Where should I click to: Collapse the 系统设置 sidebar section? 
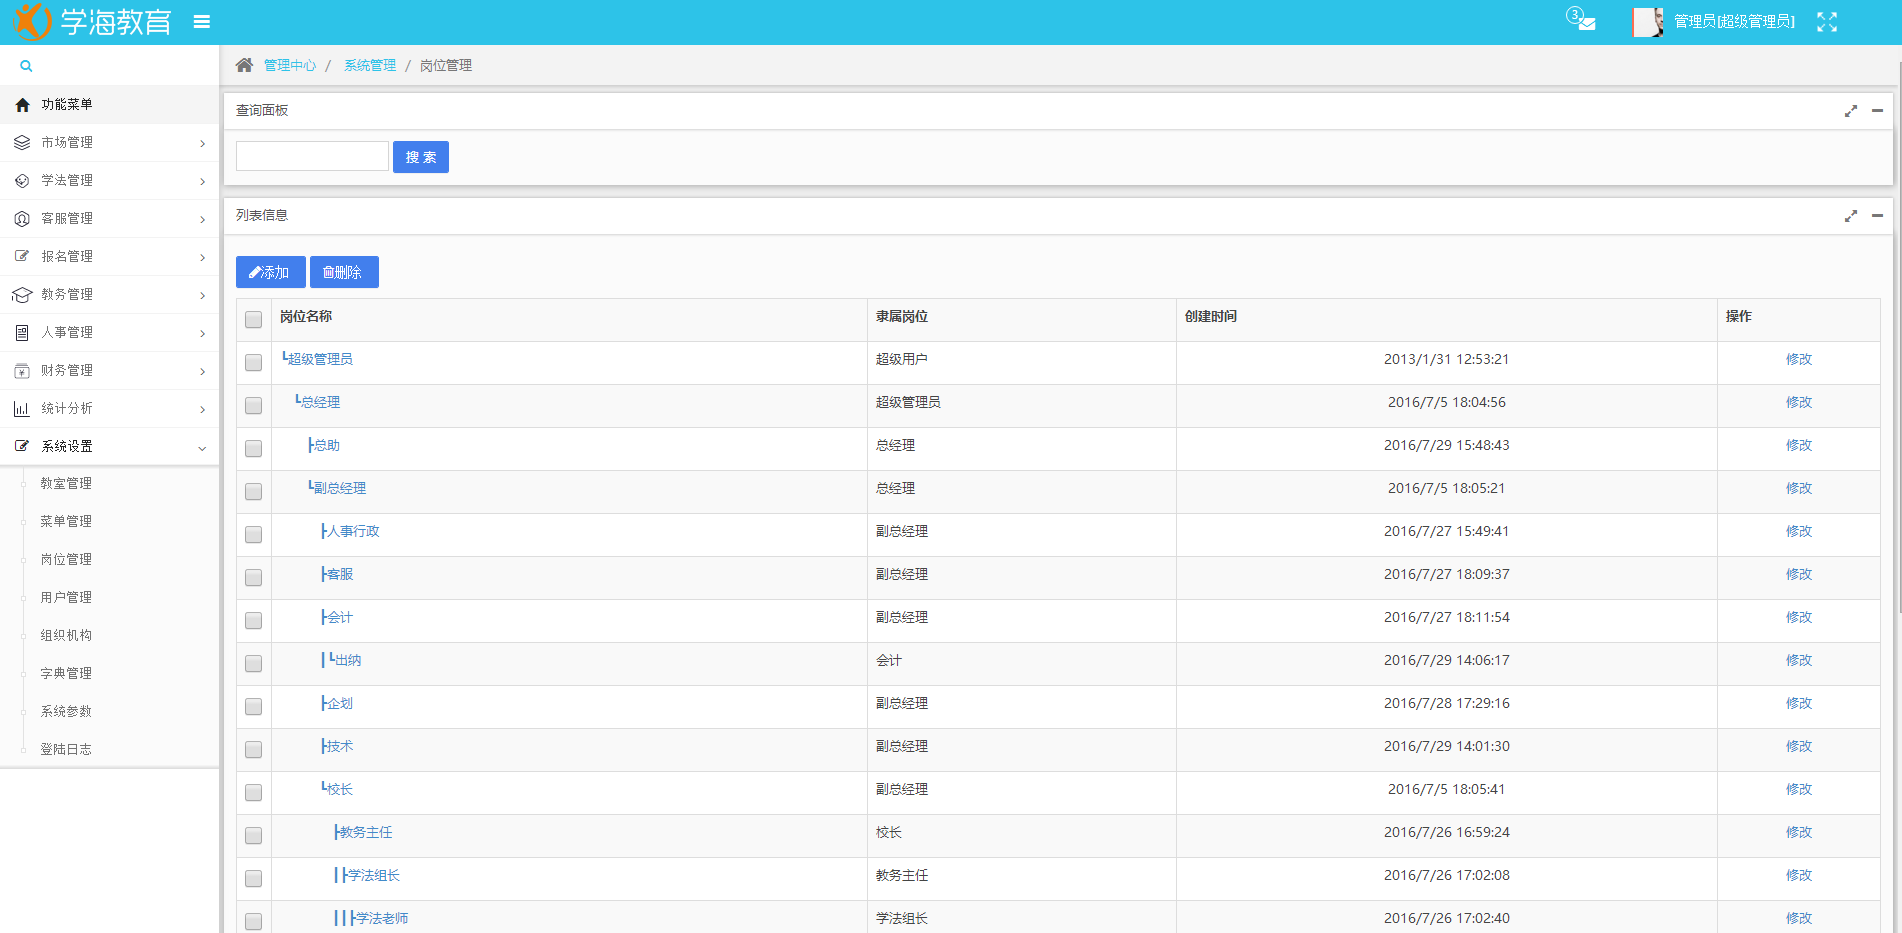click(x=109, y=447)
